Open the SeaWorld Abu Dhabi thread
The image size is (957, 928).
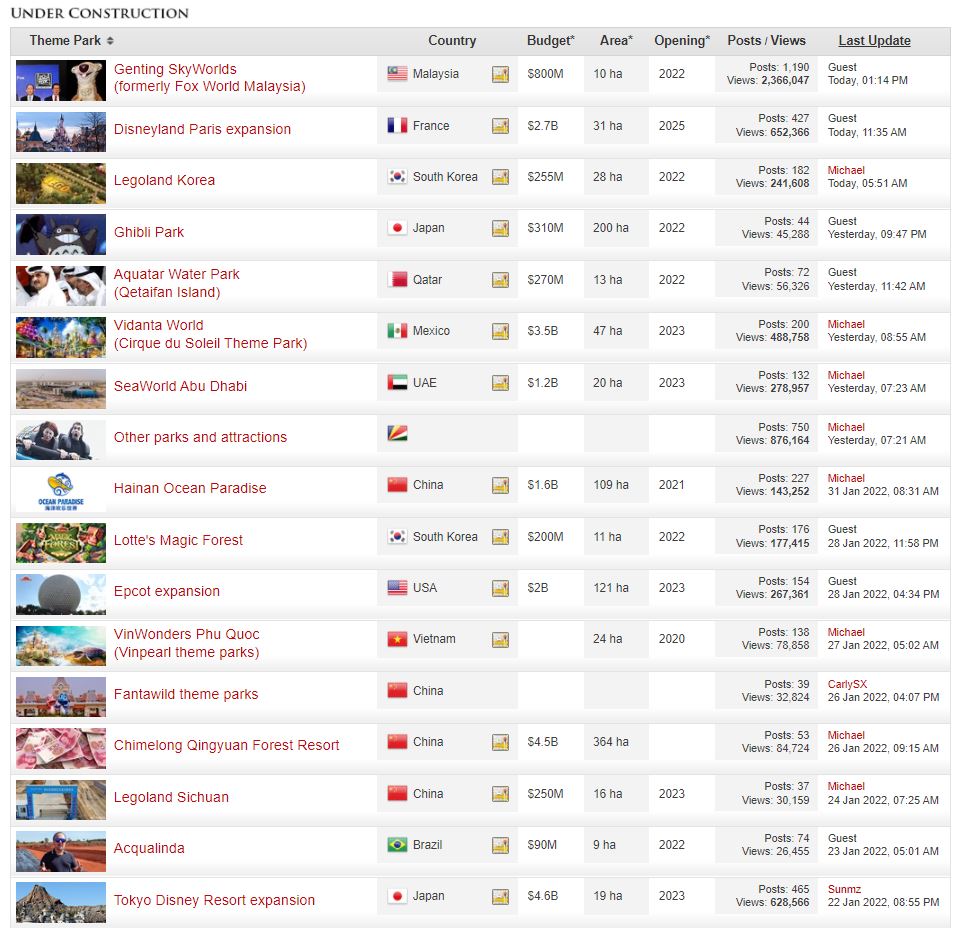coord(180,386)
